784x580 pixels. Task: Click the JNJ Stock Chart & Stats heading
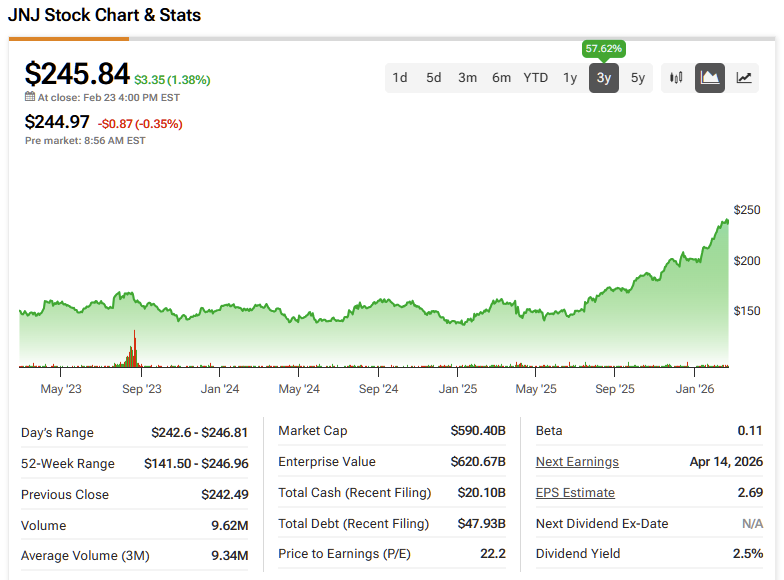pyautogui.click(x=104, y=15)
